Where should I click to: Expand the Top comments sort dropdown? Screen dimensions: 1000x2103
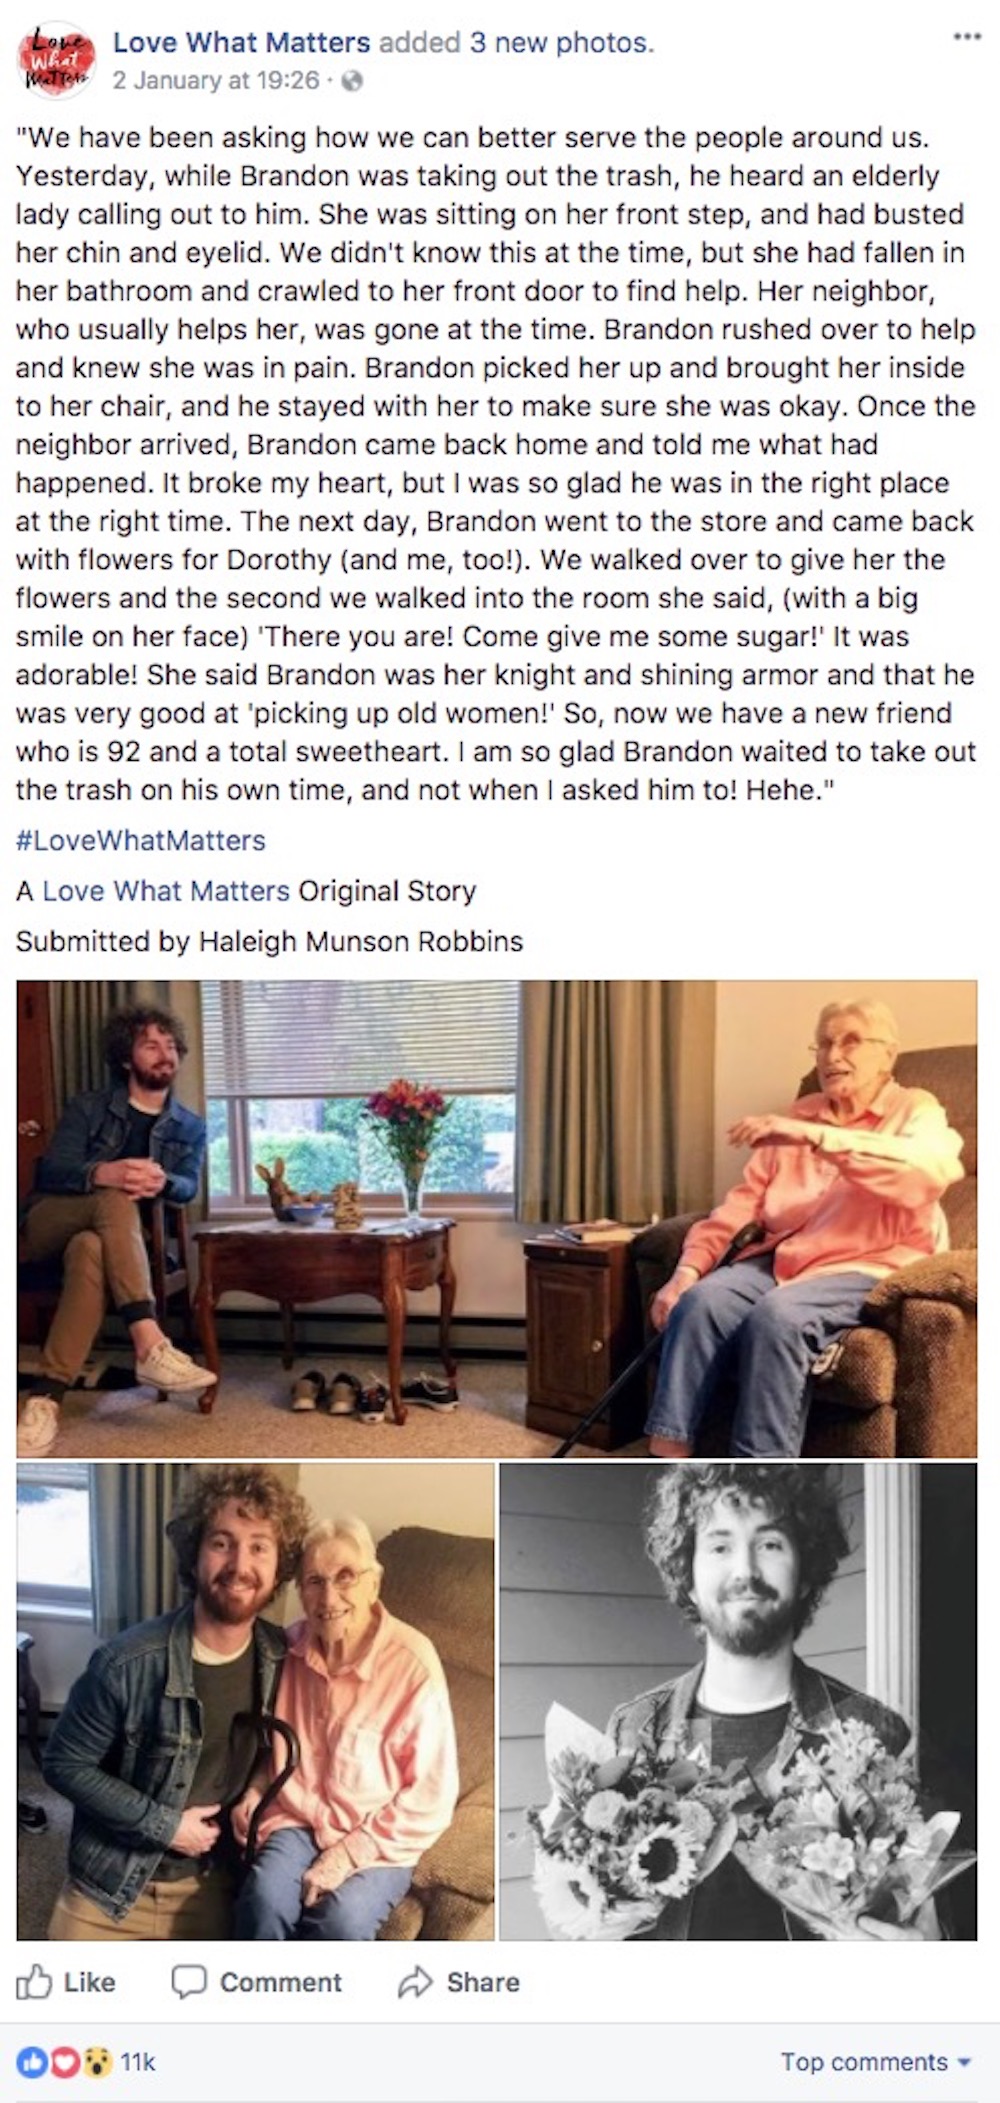(876, 2061)
